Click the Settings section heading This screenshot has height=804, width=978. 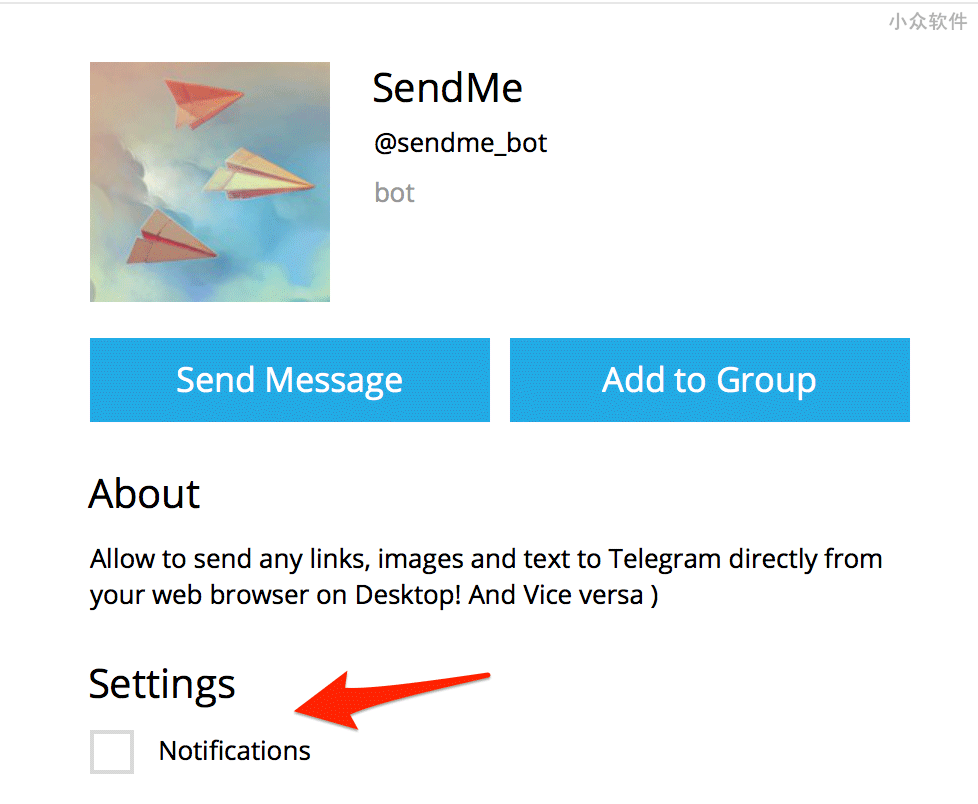tap(162, 684)
